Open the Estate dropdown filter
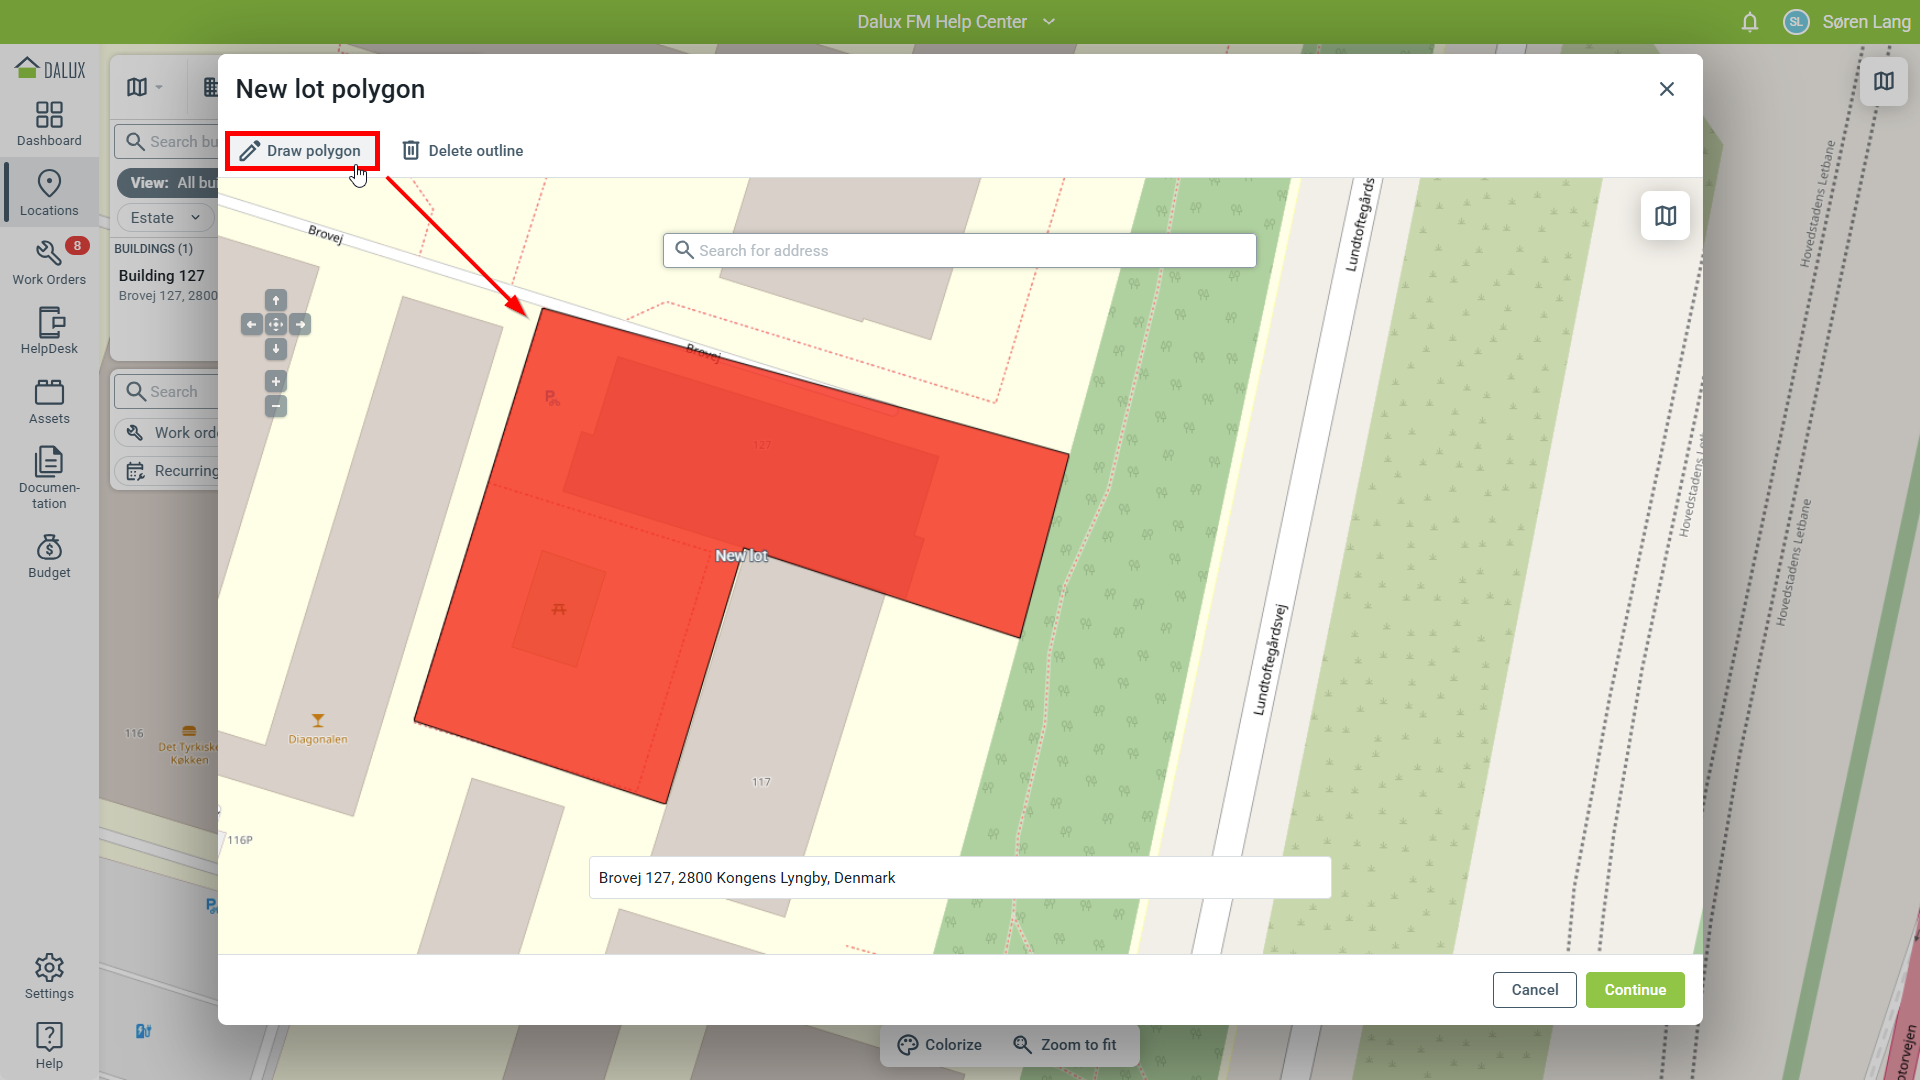 (165, 218)
